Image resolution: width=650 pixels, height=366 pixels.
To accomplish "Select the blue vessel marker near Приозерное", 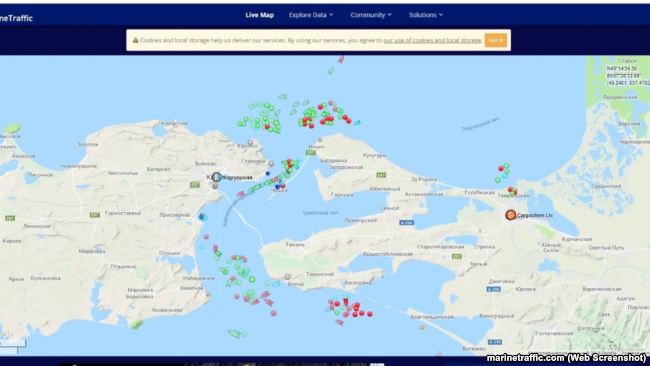I will coord(202,216).
